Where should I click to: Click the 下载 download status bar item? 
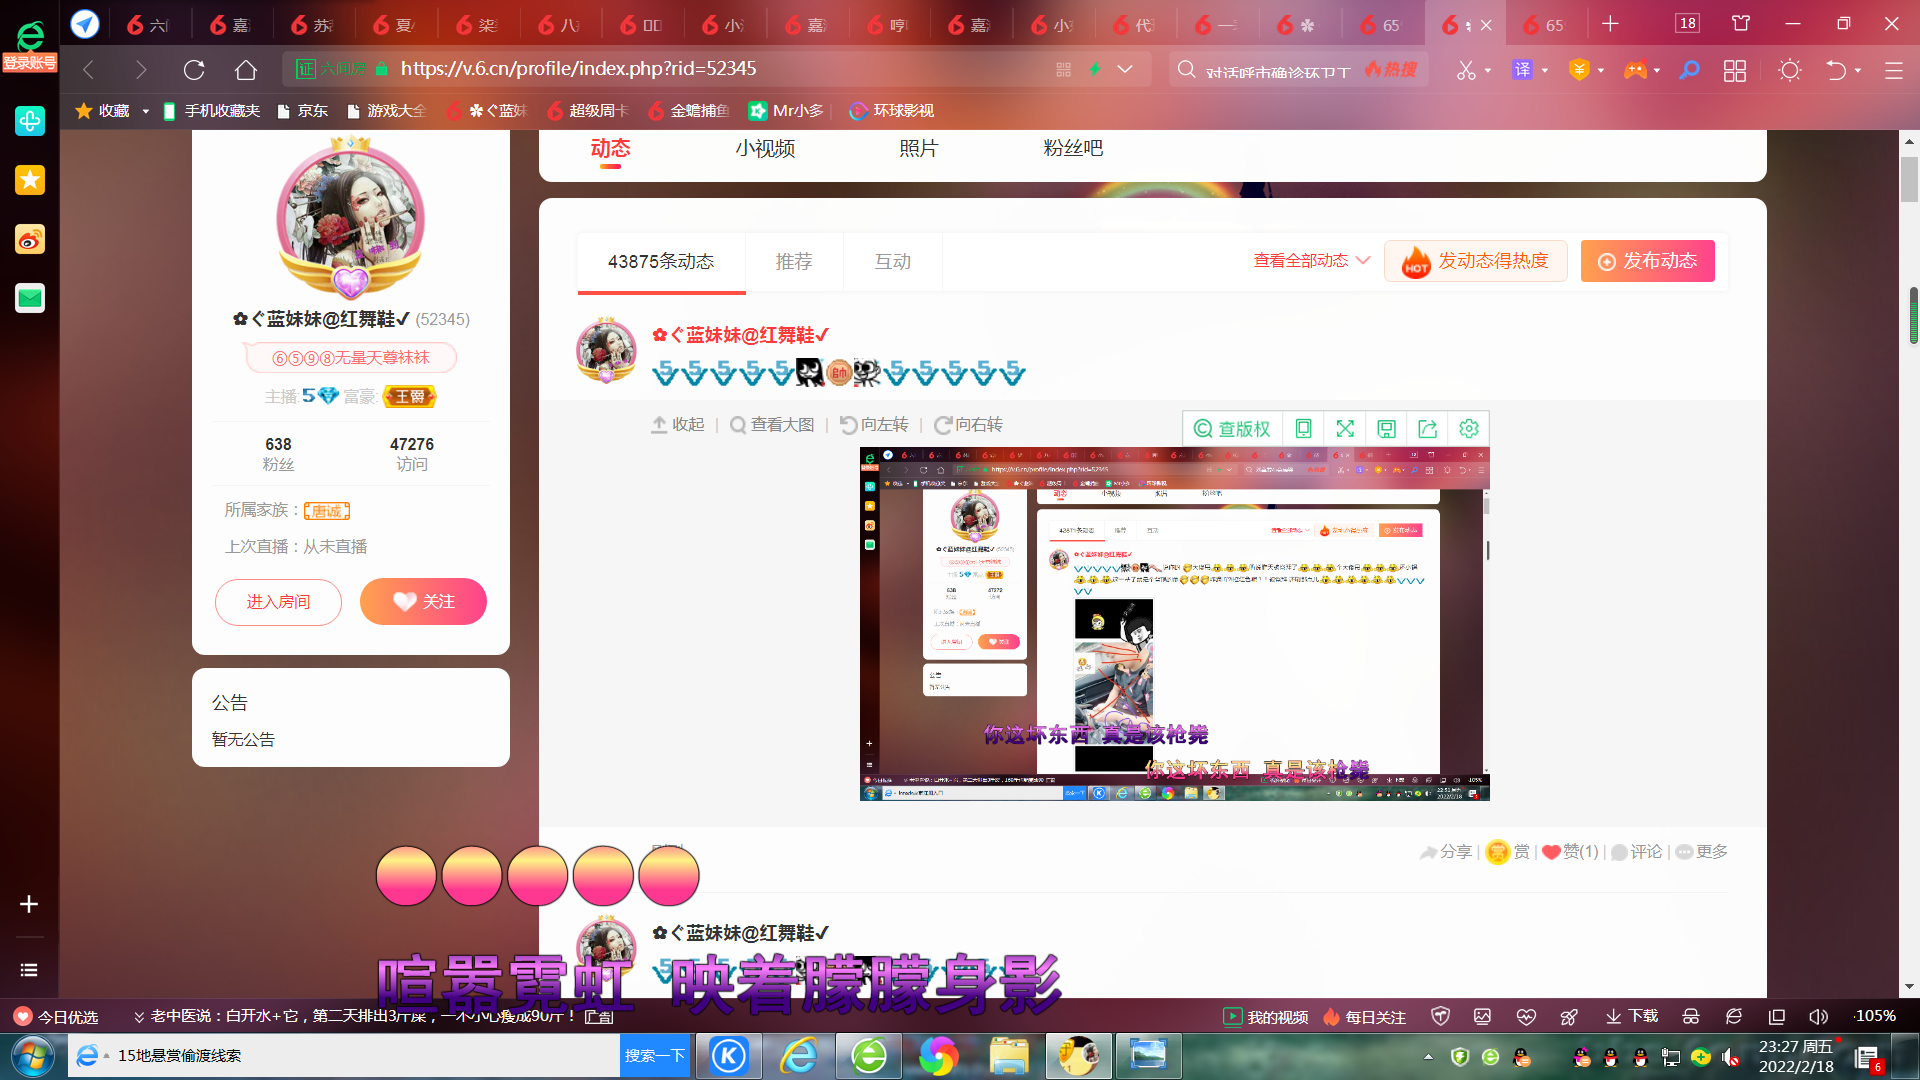[1632, 1016]
